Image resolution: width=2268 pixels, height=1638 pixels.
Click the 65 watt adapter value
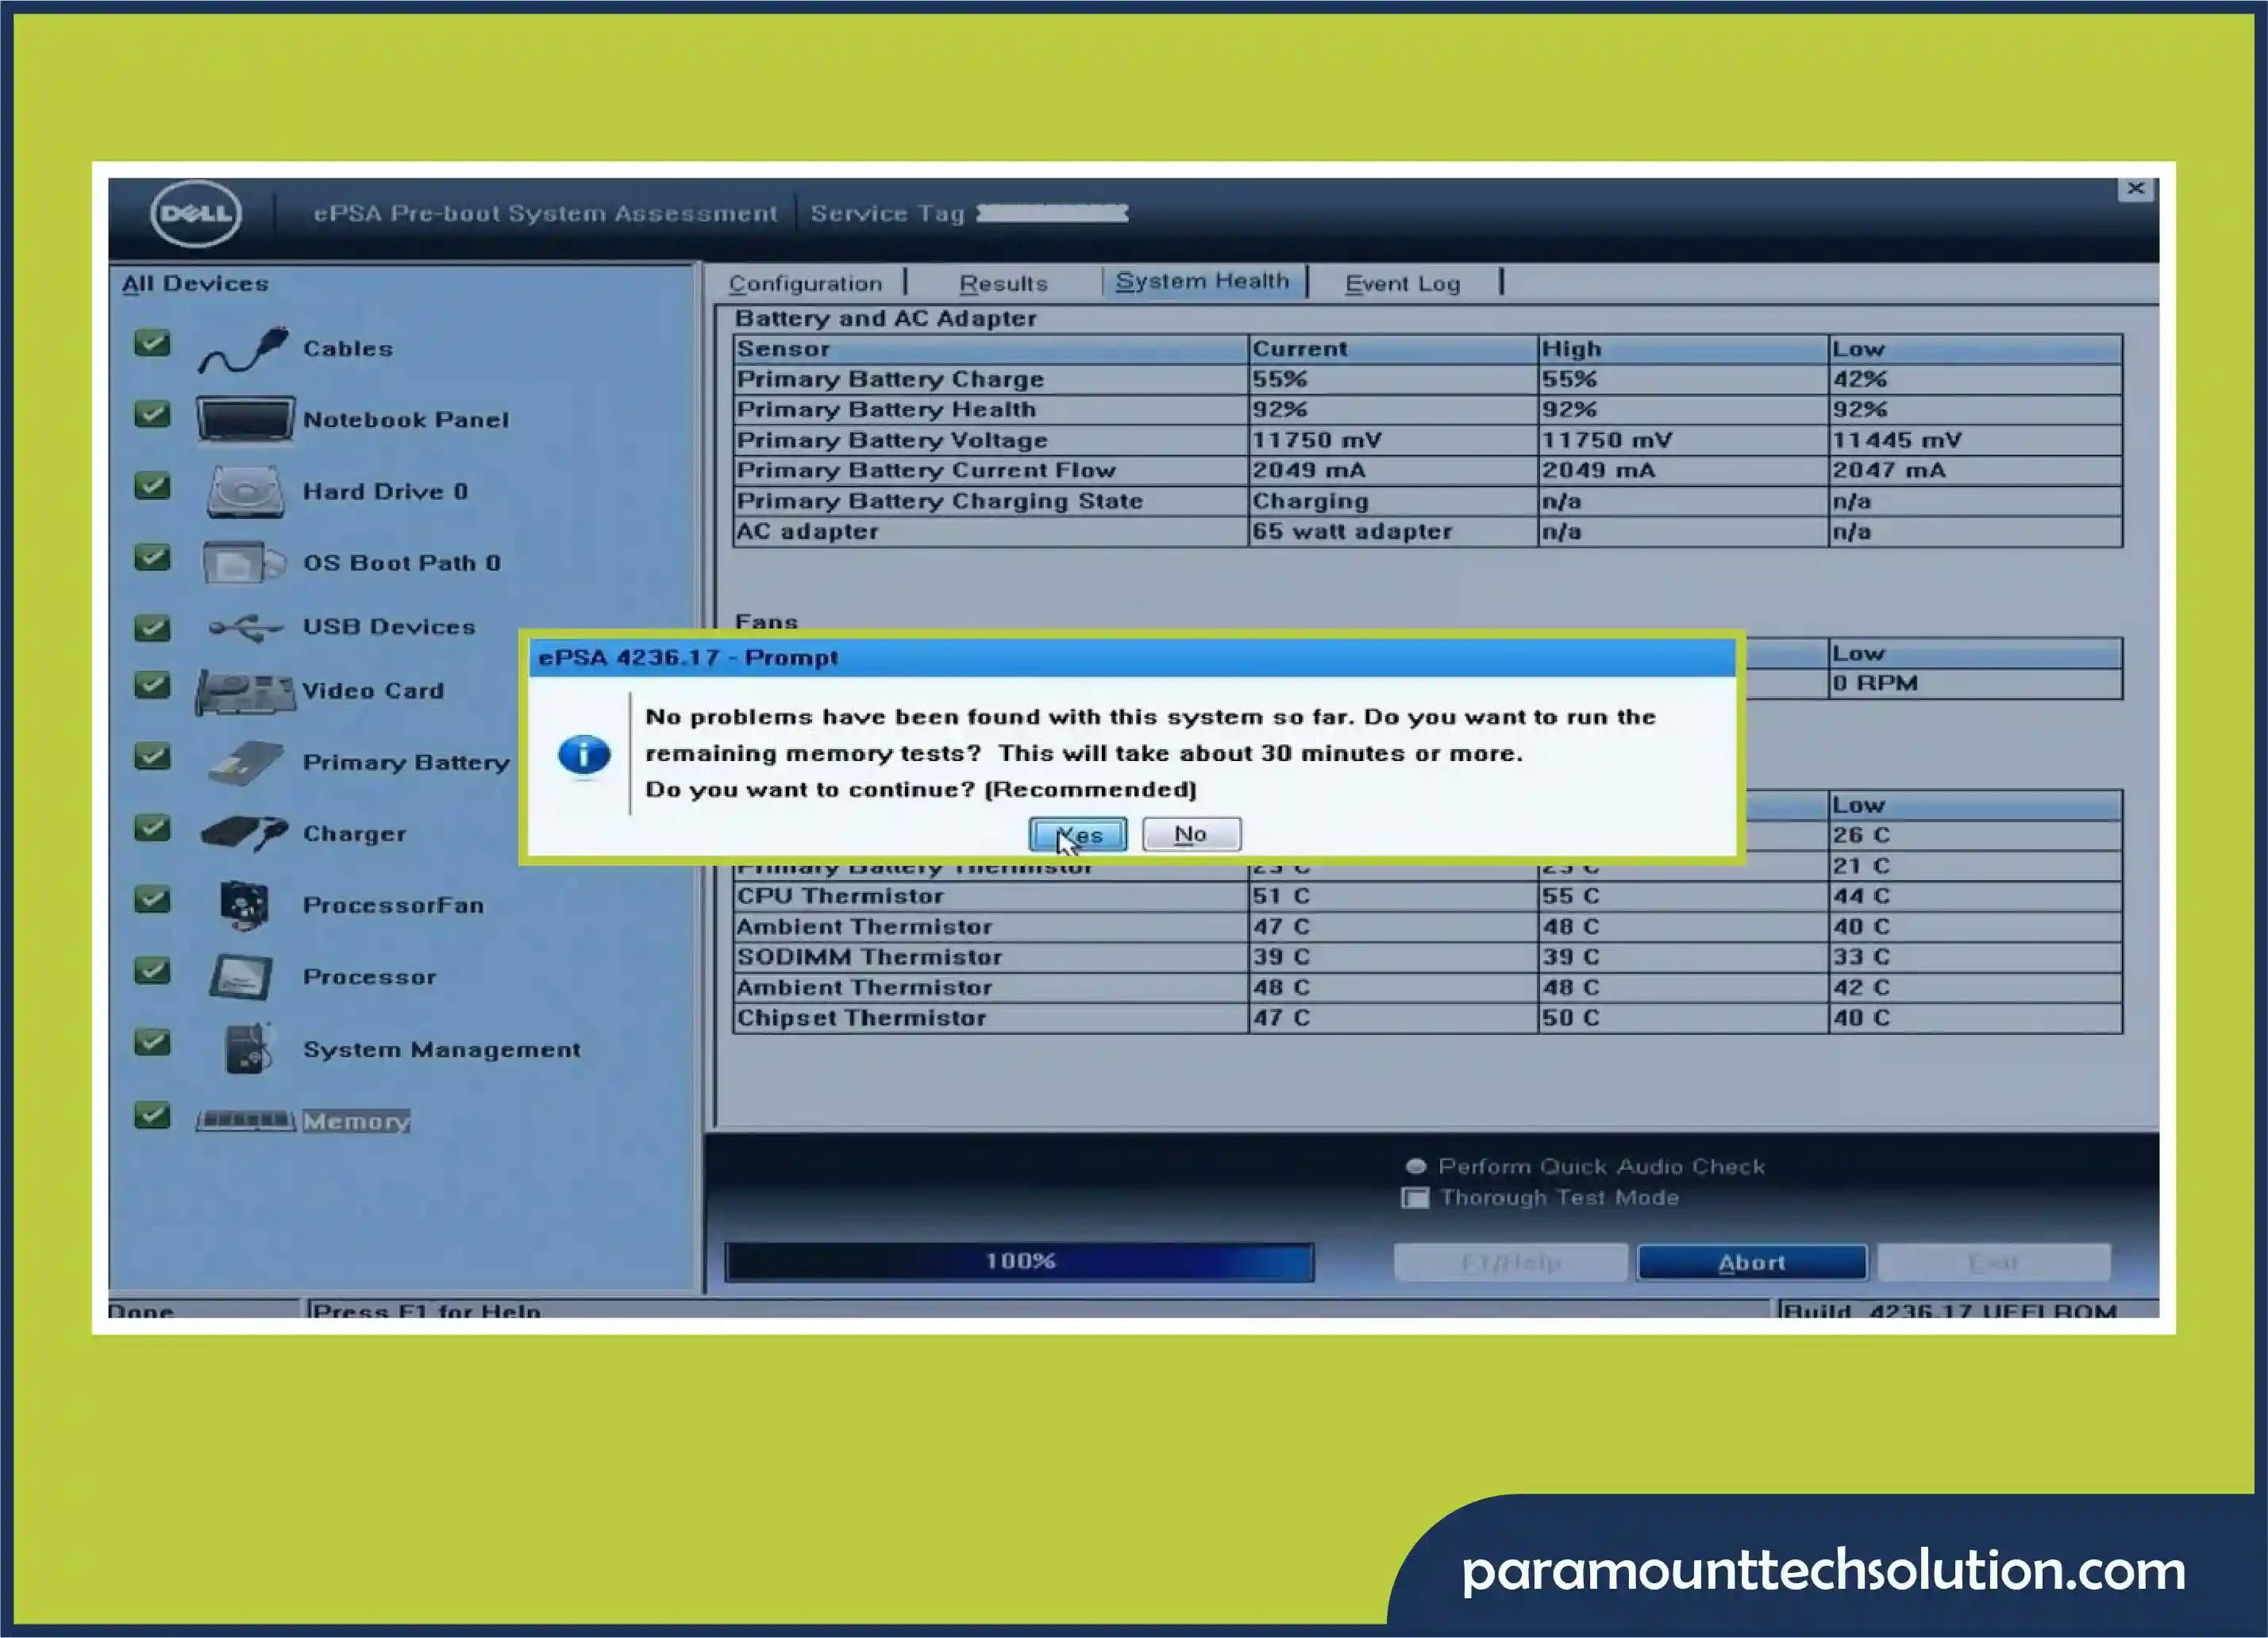coord(1352,532)
